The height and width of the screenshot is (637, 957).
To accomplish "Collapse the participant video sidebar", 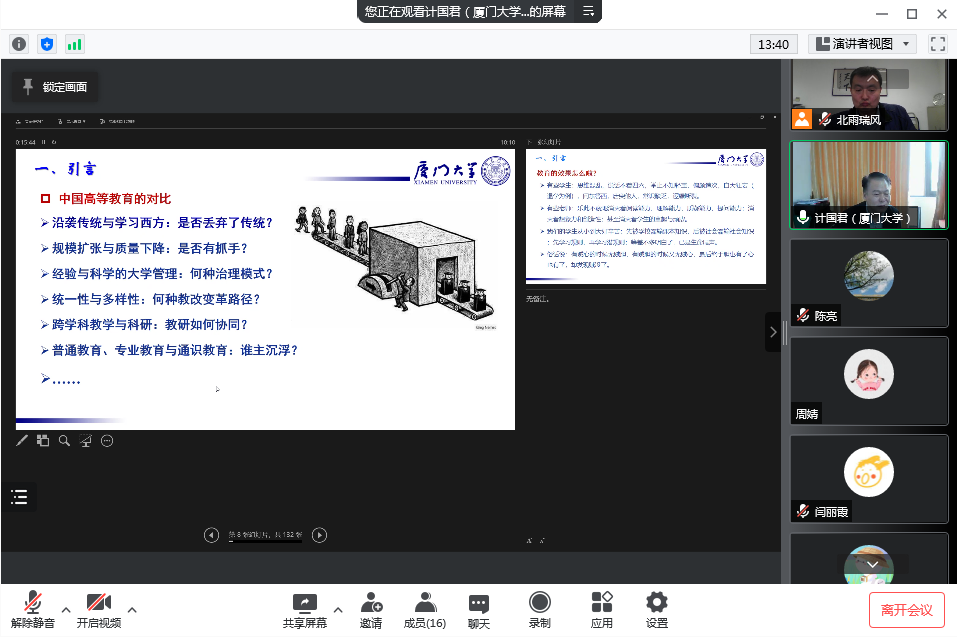I will coord(772,332).
